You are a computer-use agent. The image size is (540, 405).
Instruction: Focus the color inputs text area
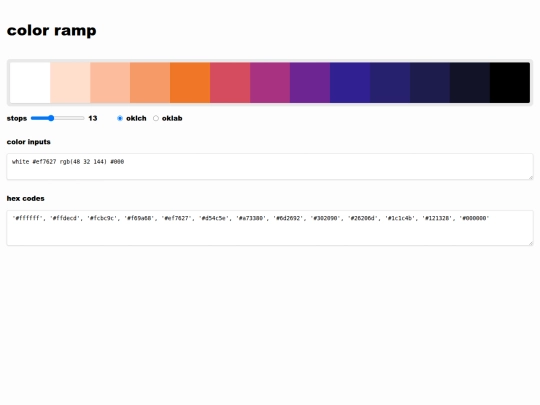click(x=270, y=167)
